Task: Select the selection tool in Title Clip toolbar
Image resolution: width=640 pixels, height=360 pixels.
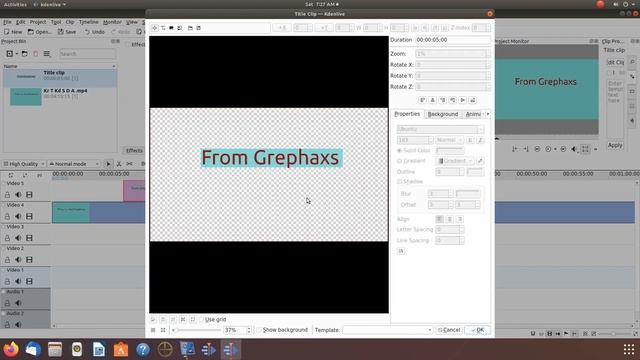Action: coord(155,28)
